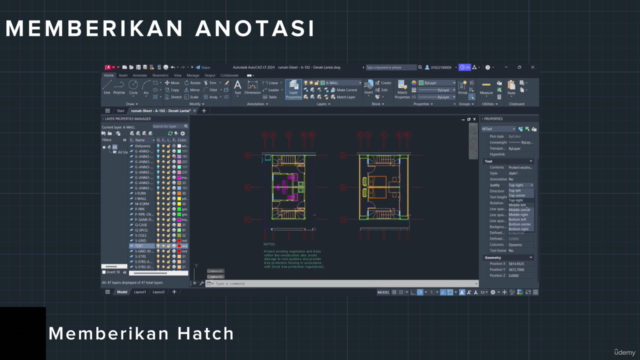The width and height of the screenshot is (640, 360).
Task: Expand the Draw panel flyout
Action: coord(131,104)
